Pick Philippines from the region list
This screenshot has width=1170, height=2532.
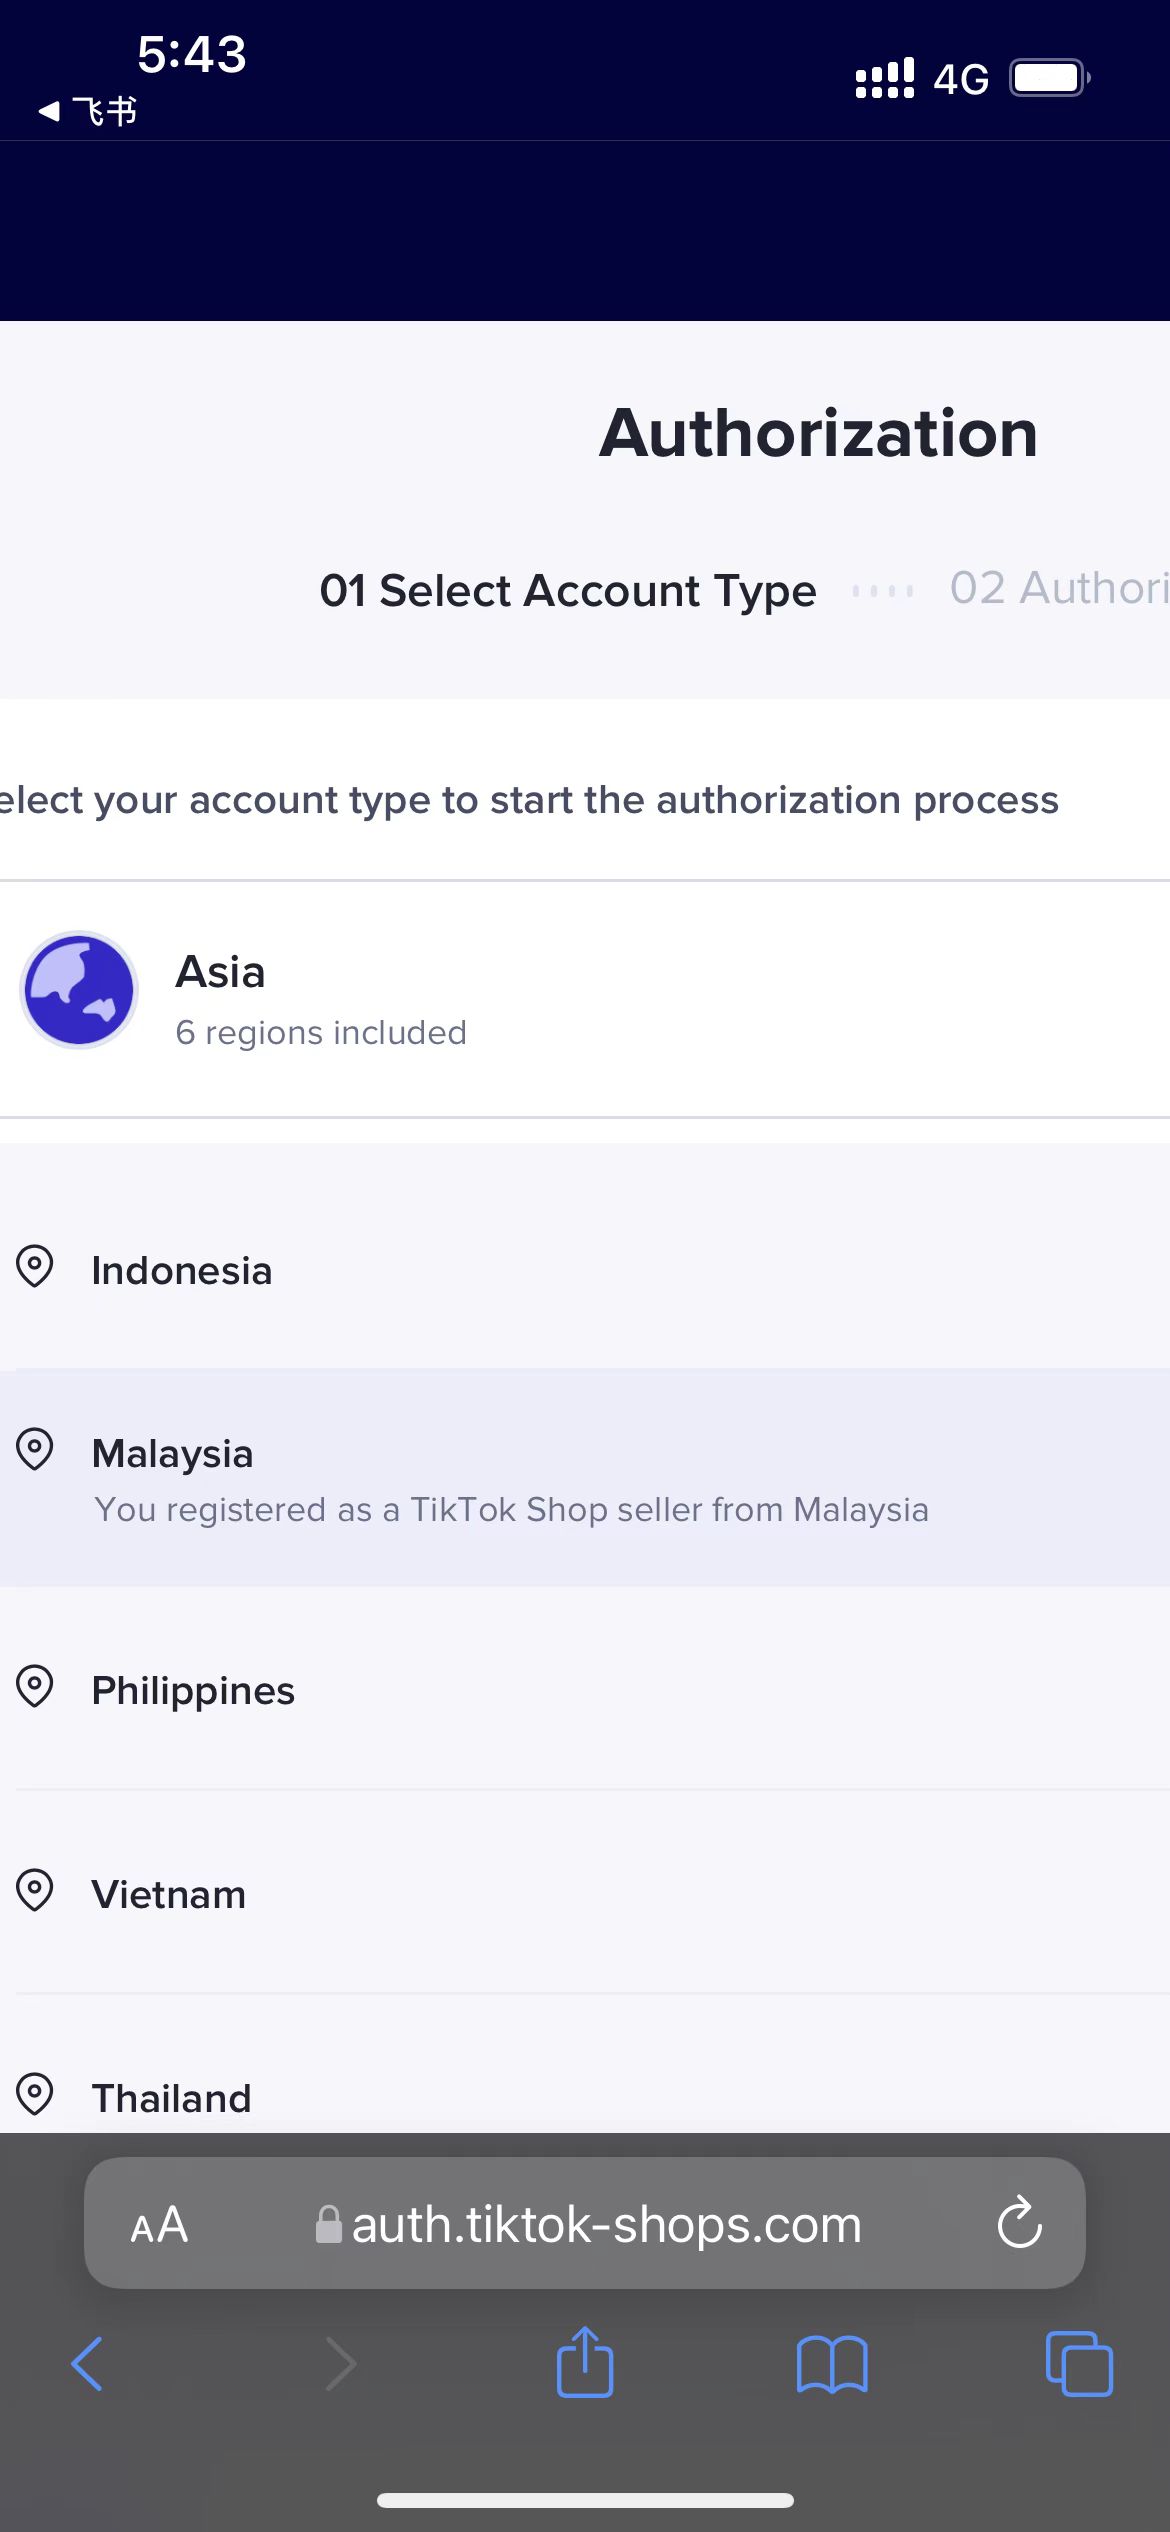pos(585,1688)
